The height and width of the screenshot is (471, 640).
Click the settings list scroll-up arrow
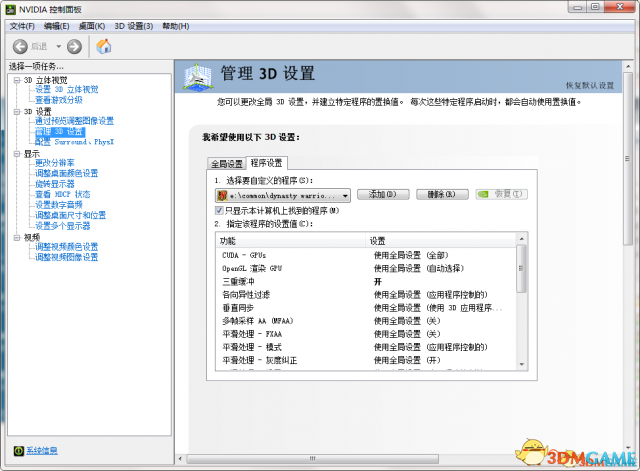coord(521,238)
